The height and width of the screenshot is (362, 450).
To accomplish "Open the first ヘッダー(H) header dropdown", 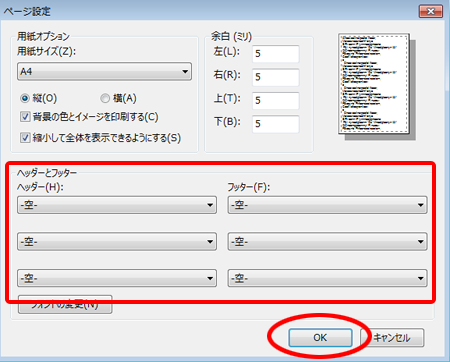I will 117,205.
